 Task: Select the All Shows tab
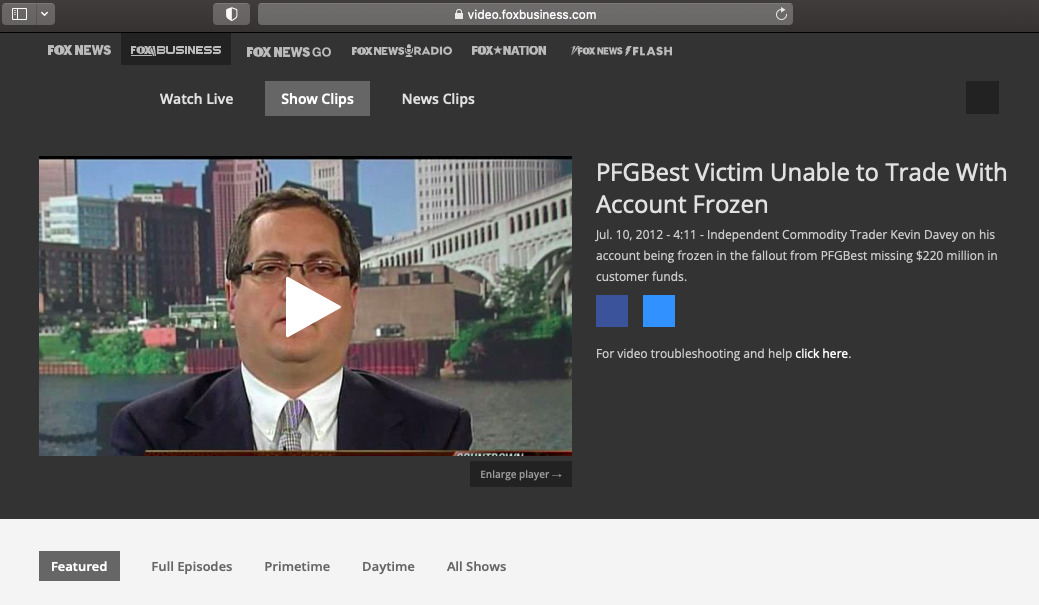[476, 567]
